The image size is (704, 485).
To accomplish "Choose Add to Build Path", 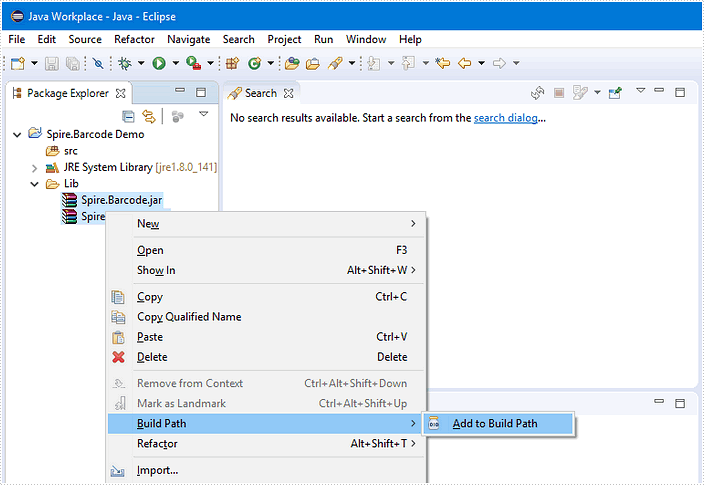I will click(498, 423).
